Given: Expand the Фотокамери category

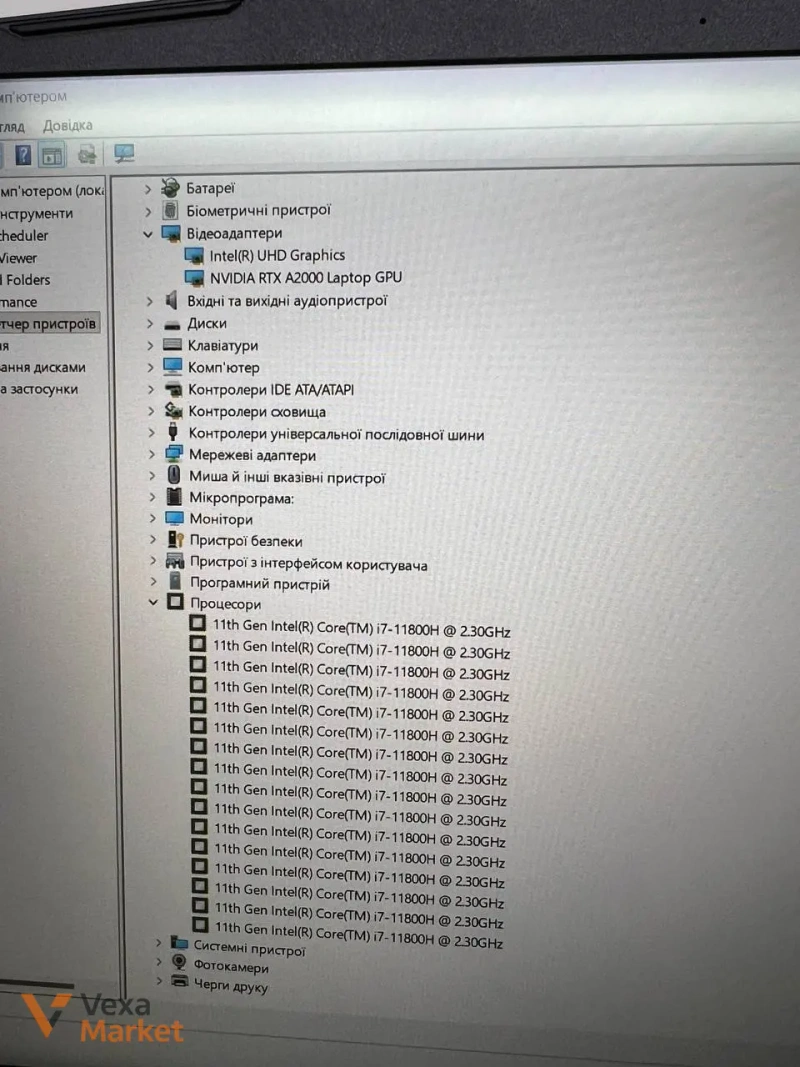Looking at the screenshot, I should (x=159, y=962).
